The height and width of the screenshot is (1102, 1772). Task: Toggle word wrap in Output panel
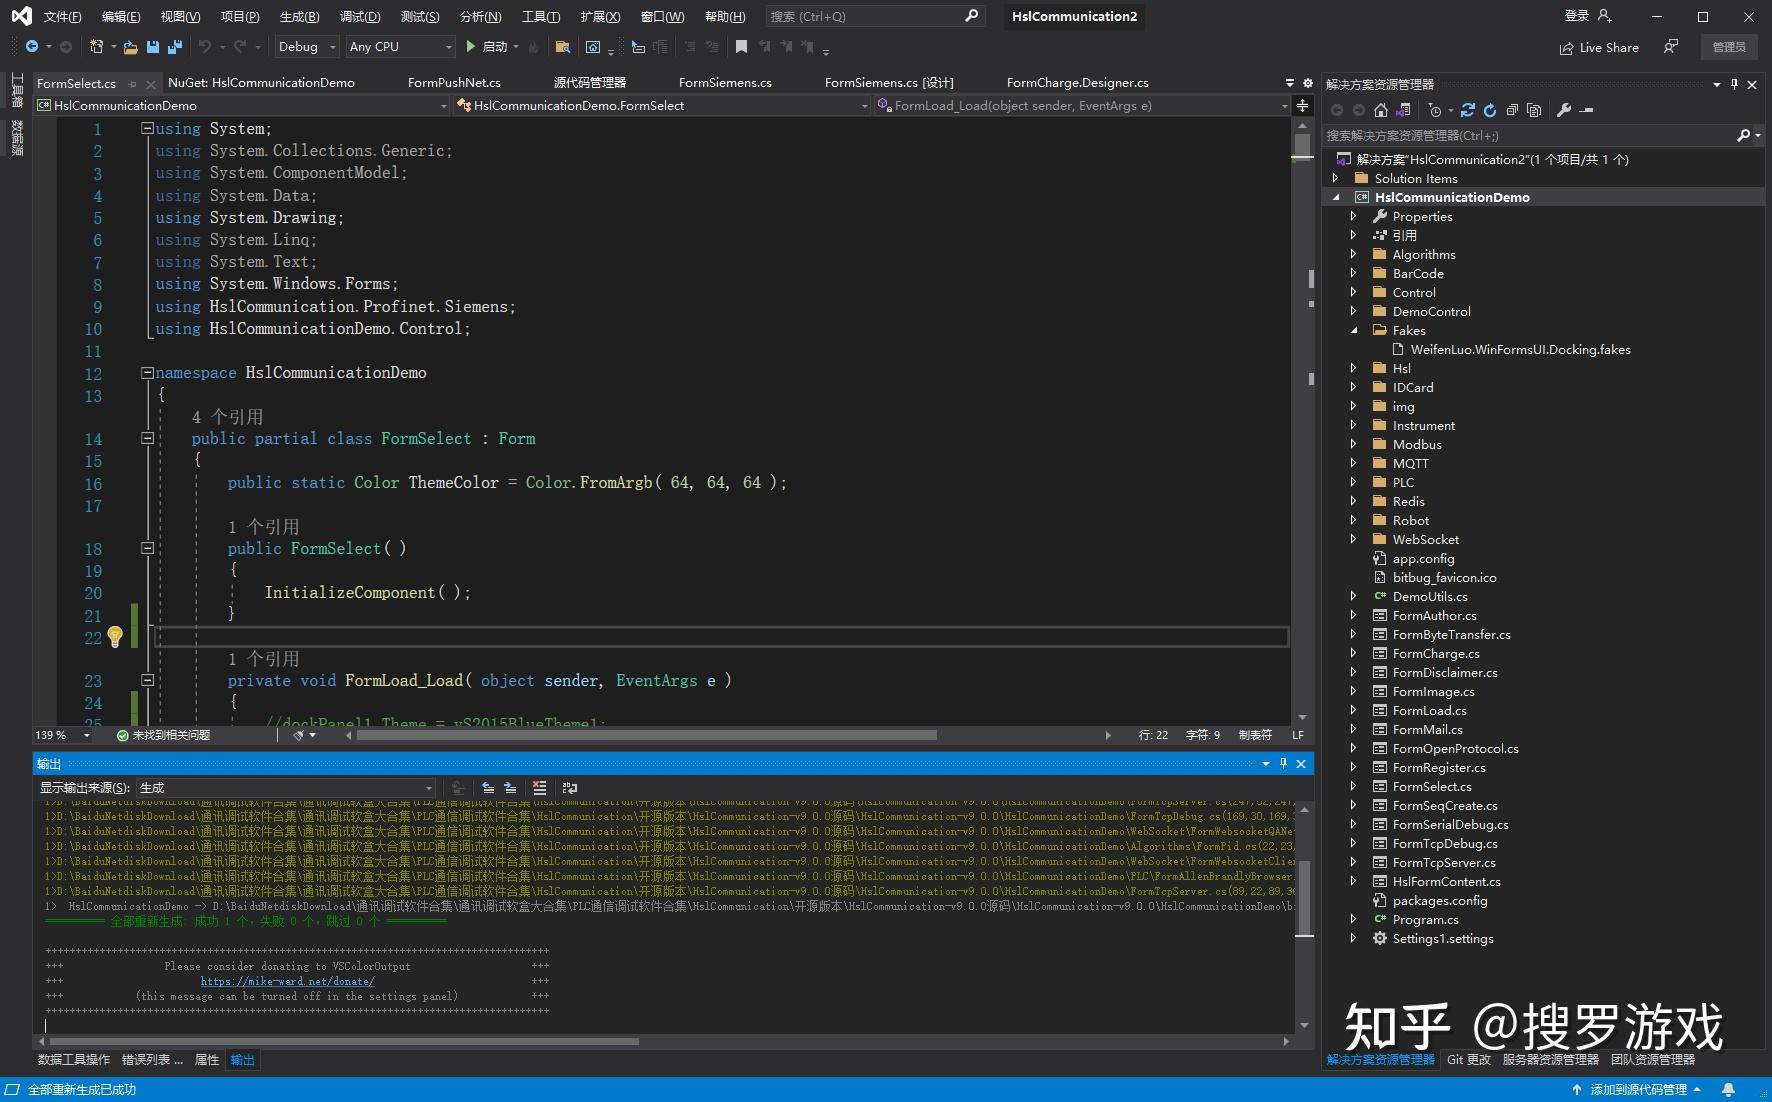click(570, 788)
